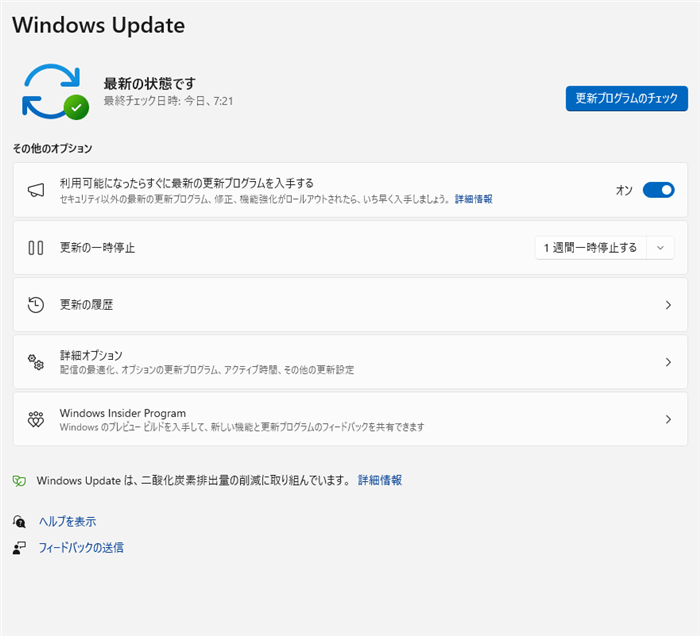Open the 更新の履歴 row
The height and width of the screenshot is (636, 700).
click(350, 305)
